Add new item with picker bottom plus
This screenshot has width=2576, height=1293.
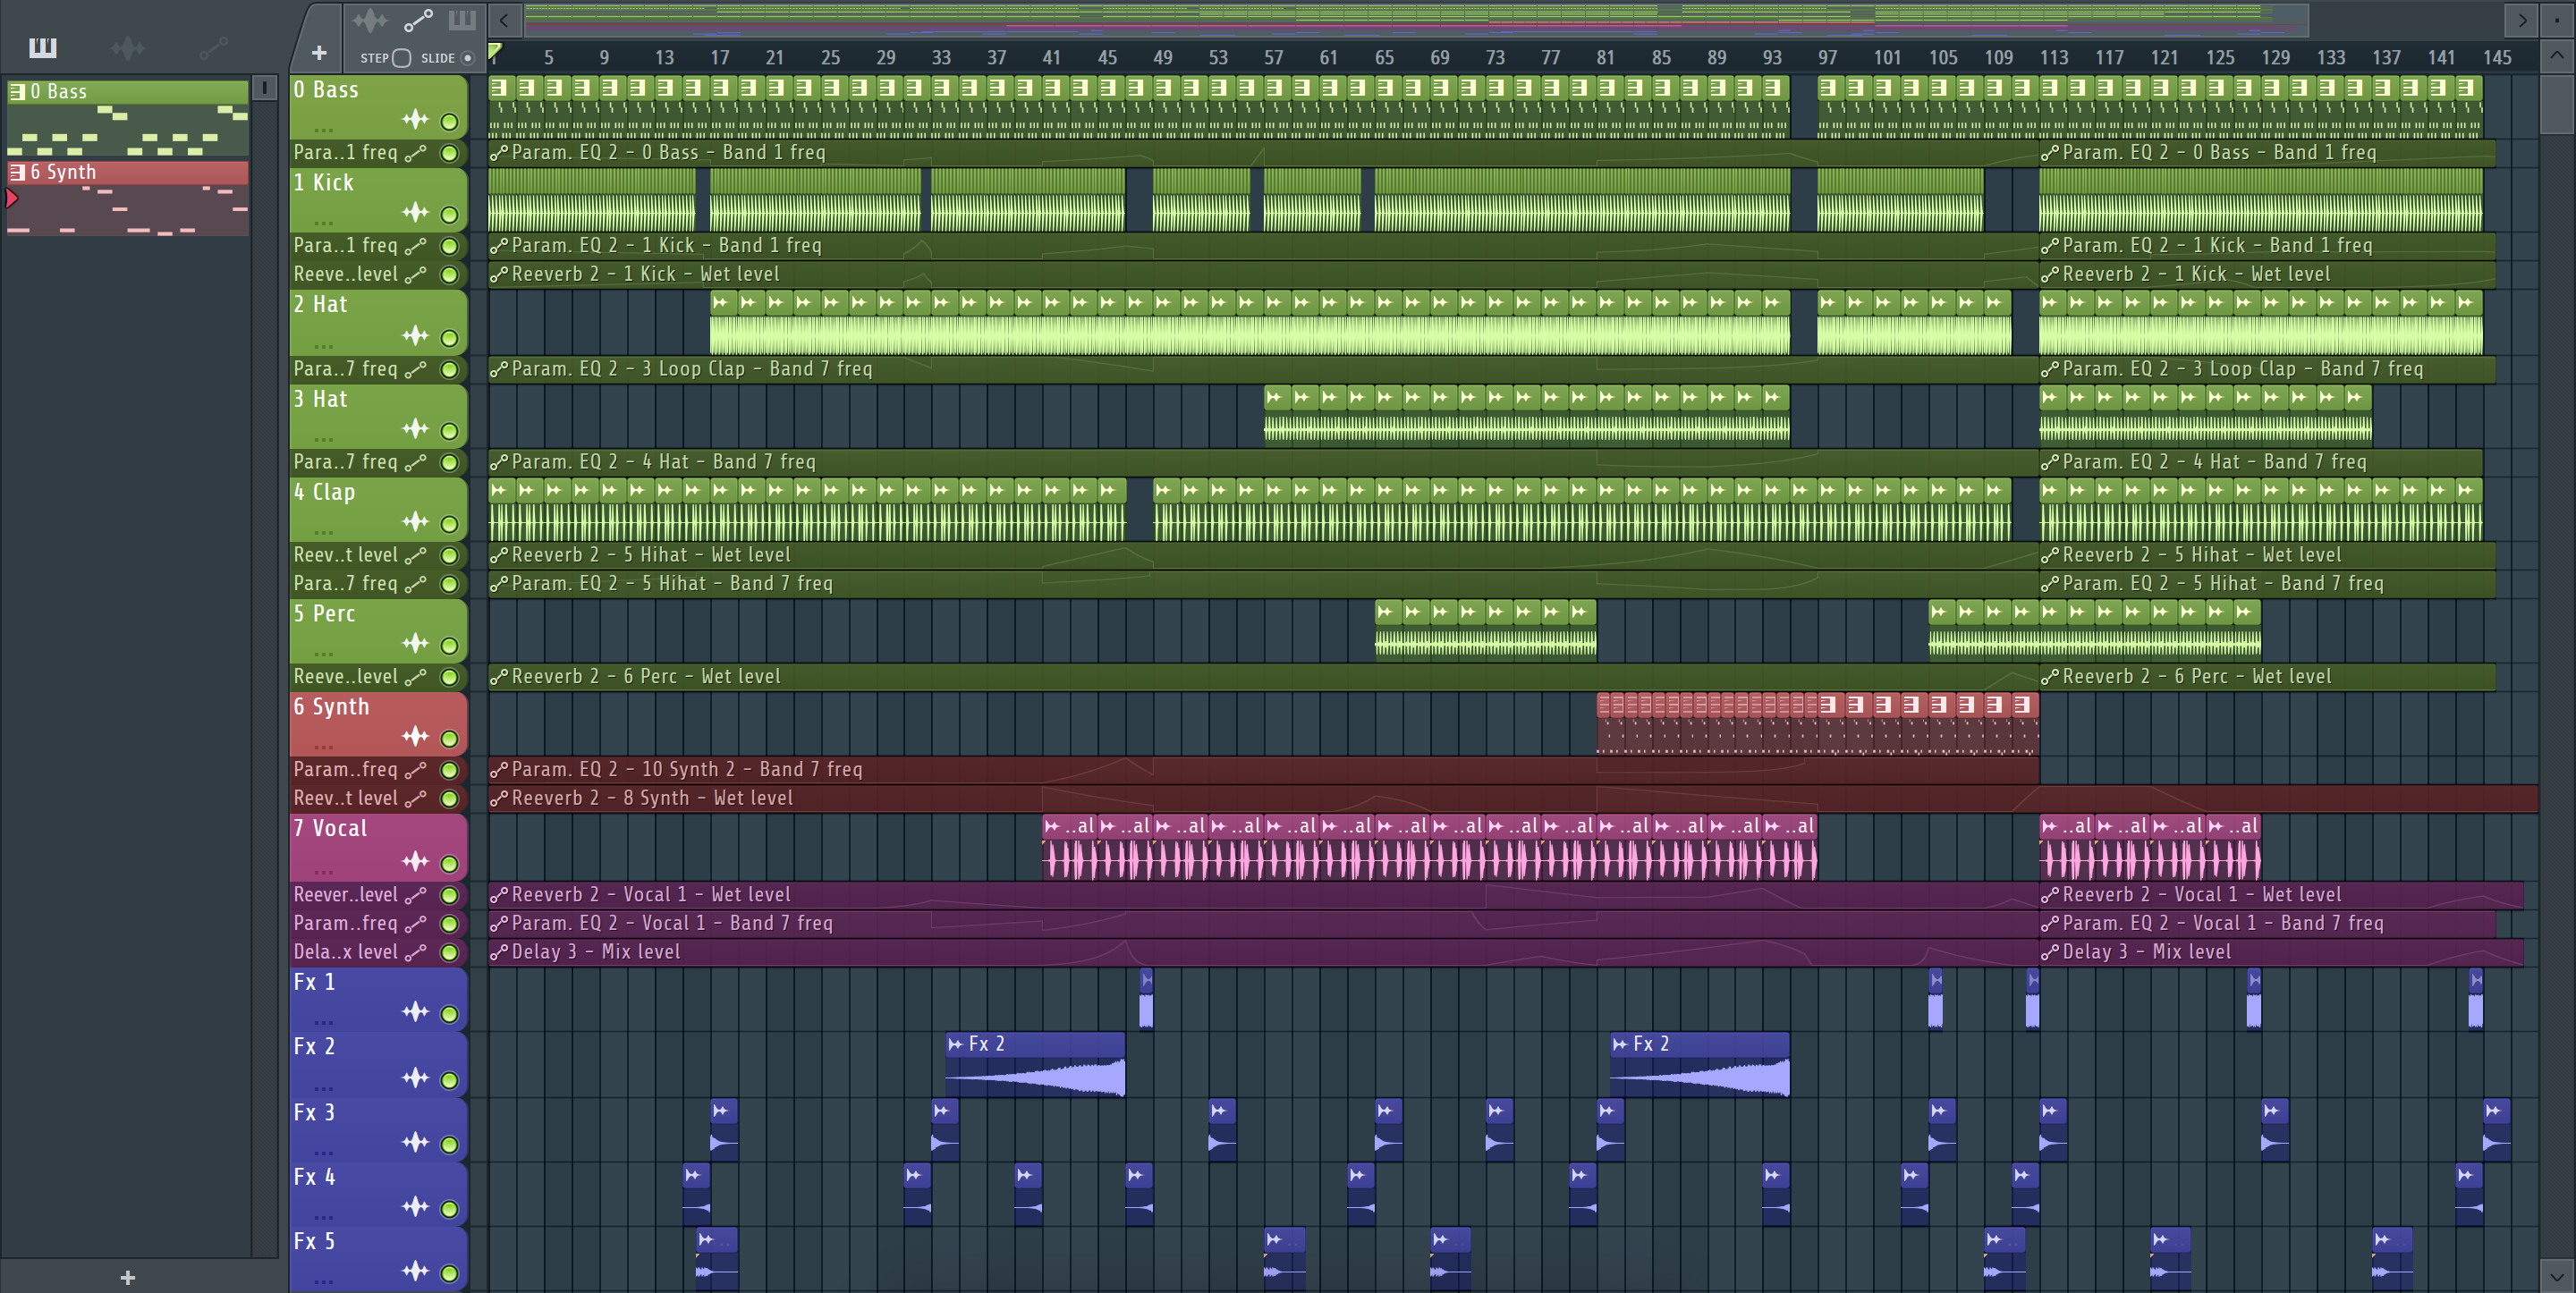pyautogui.click(x=127, y=1277)
